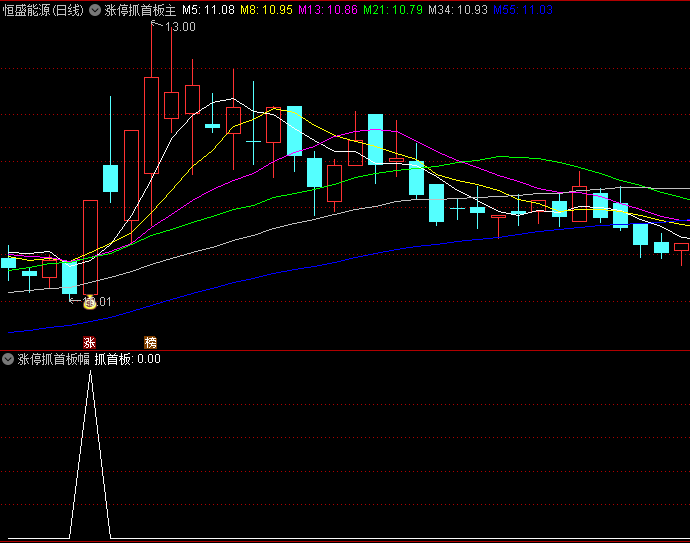Viewport: 690px width, 543px height.
Task: Click the yellow M8: 10.95 label
Action: coord(268,10)
